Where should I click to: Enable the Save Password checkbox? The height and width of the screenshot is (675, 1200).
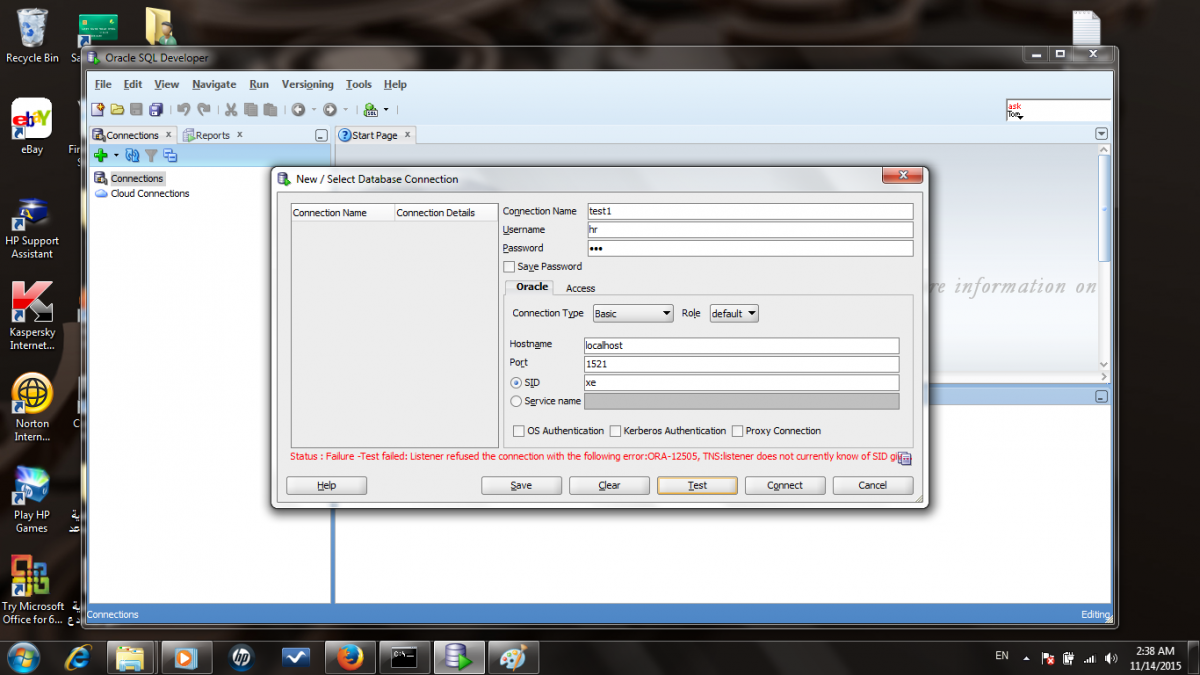[x=510, y=267]
